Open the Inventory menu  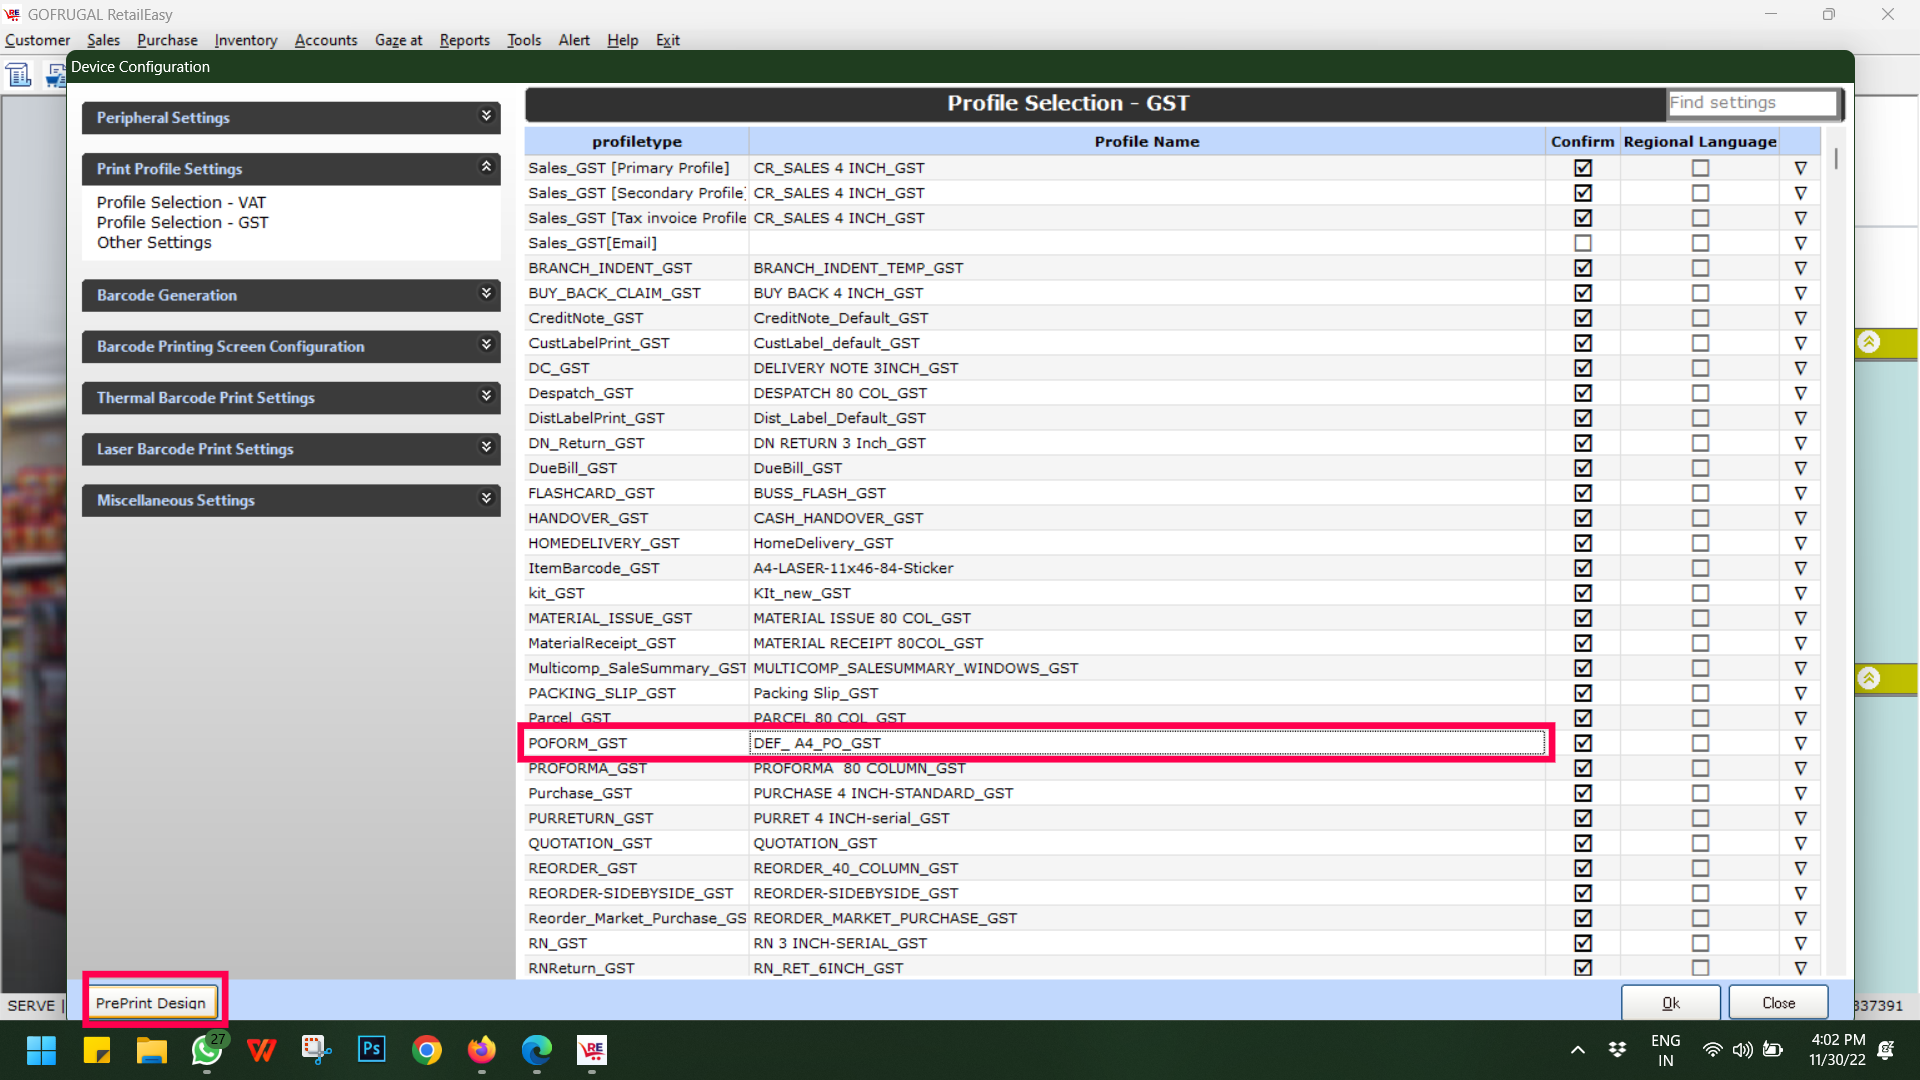click(x=245, y=40)
